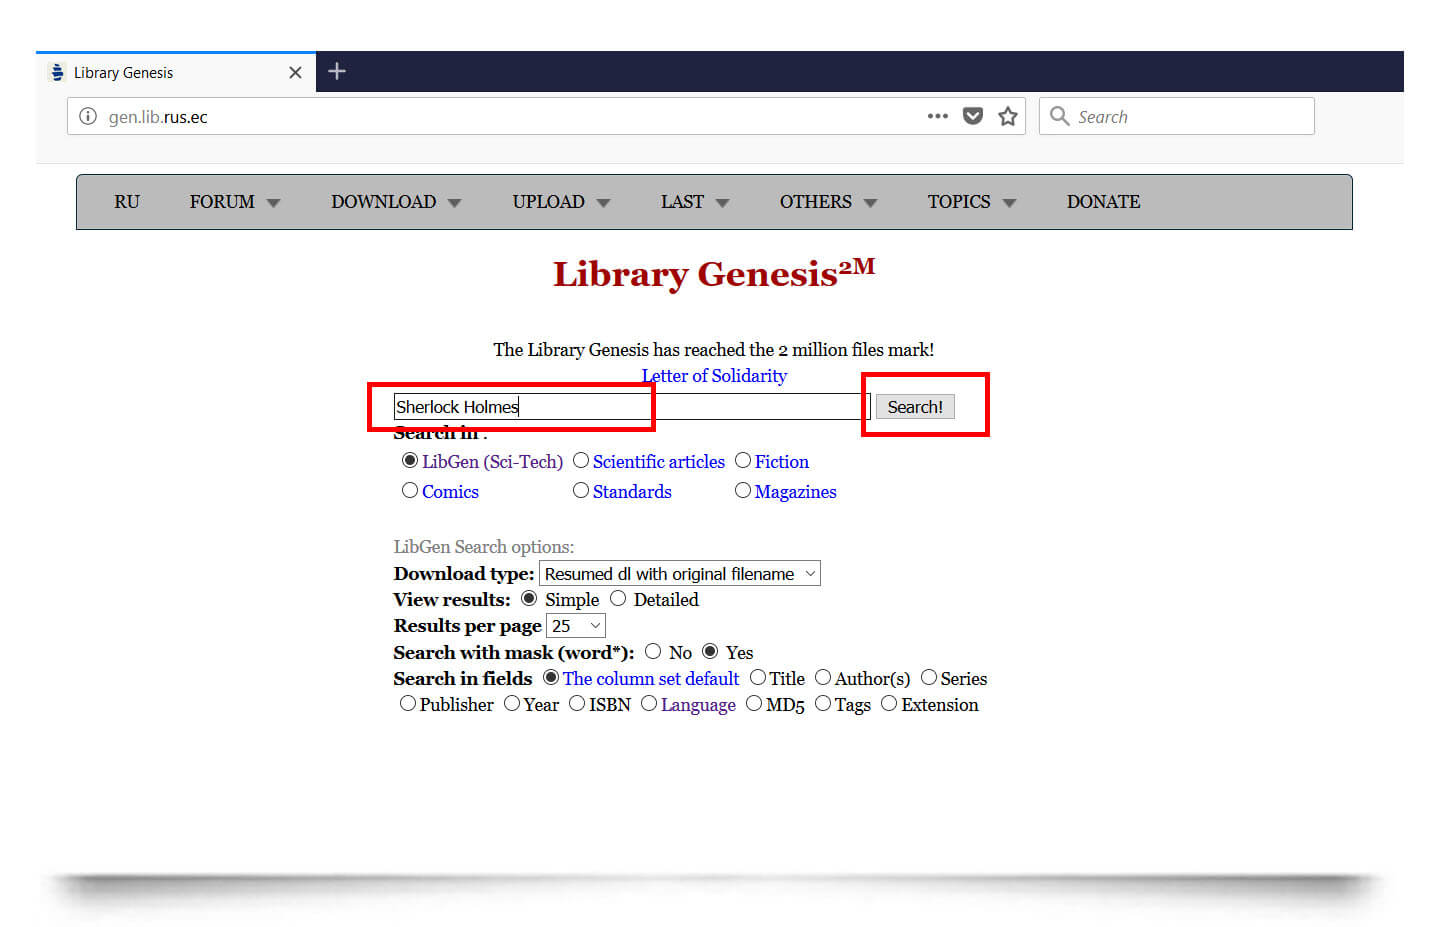Open the Standards link
The image size is (1440, 927).
[632, 492]
